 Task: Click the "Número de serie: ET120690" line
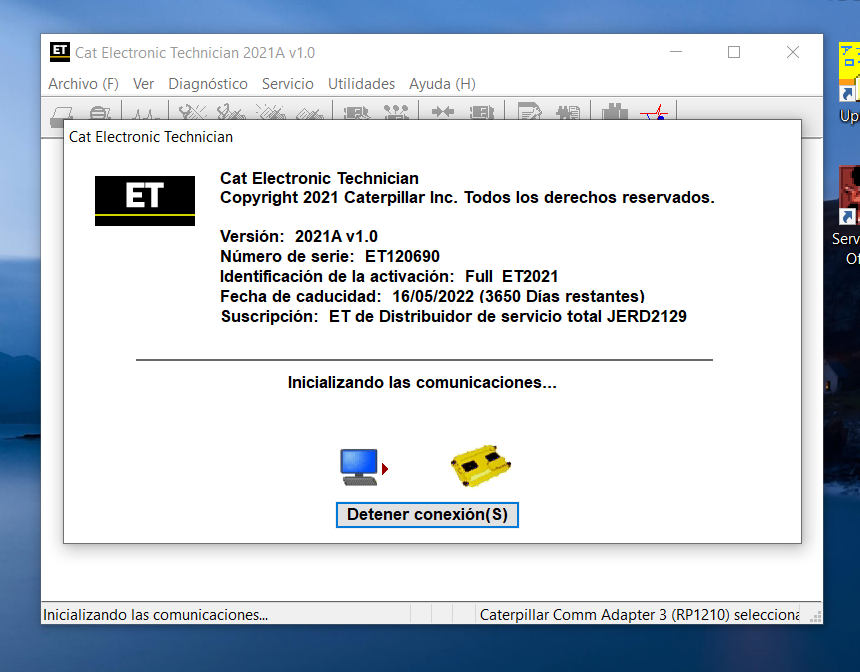pos(330,256)
